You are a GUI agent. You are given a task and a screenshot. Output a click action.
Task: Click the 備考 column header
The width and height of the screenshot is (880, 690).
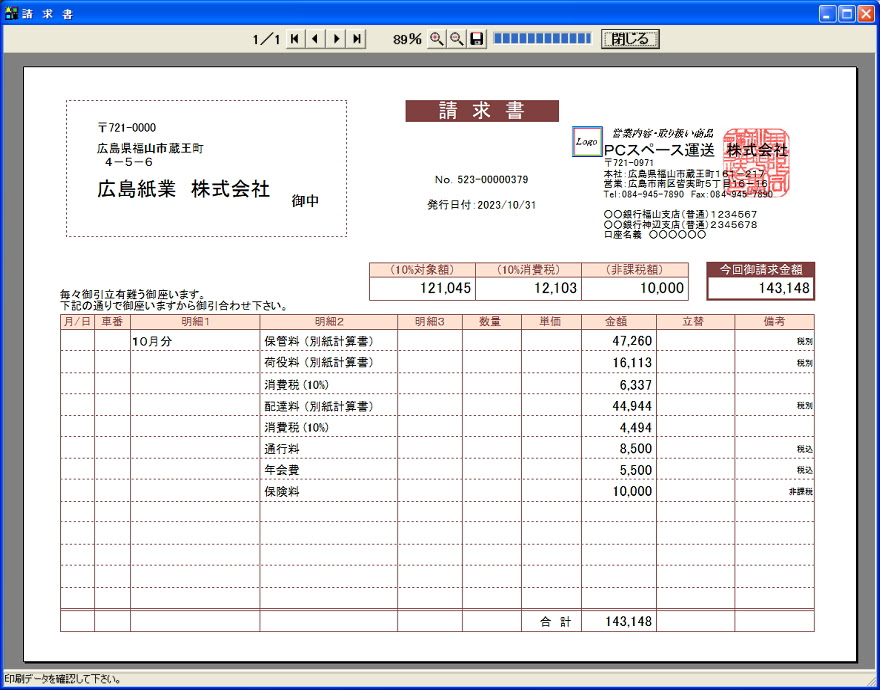[774, 322]
